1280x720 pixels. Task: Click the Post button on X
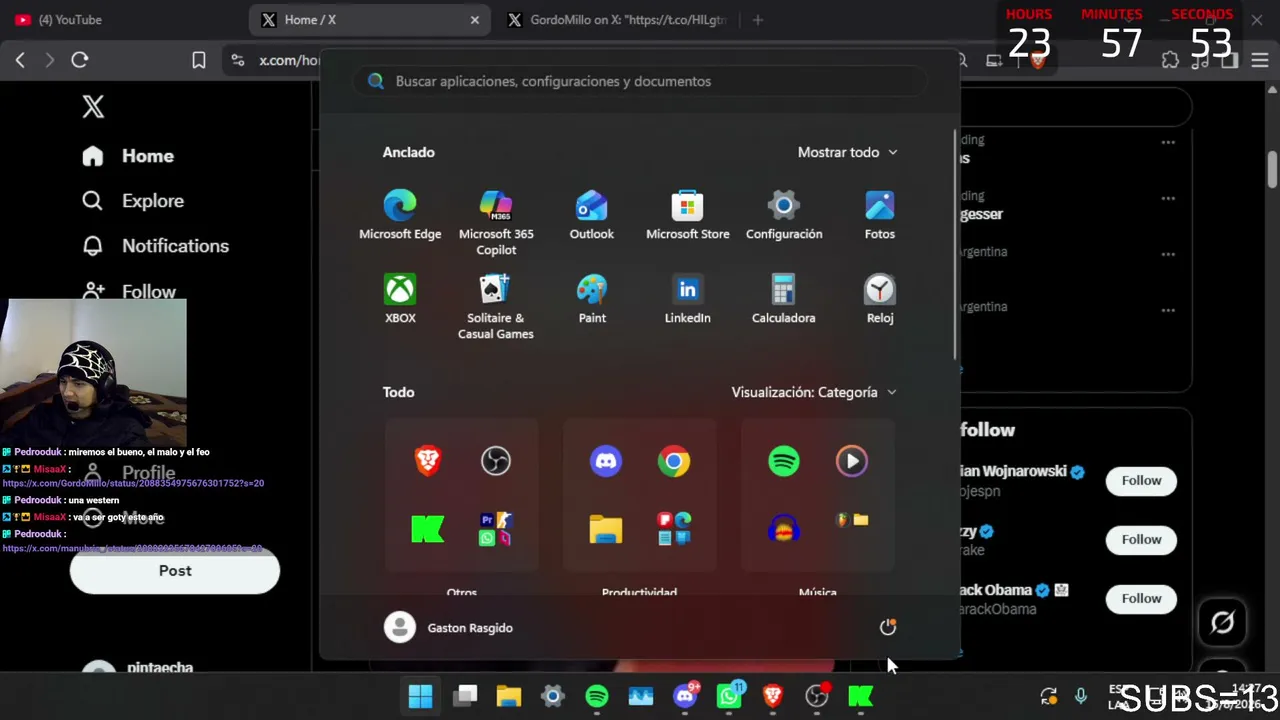click(x=175, y=570)
